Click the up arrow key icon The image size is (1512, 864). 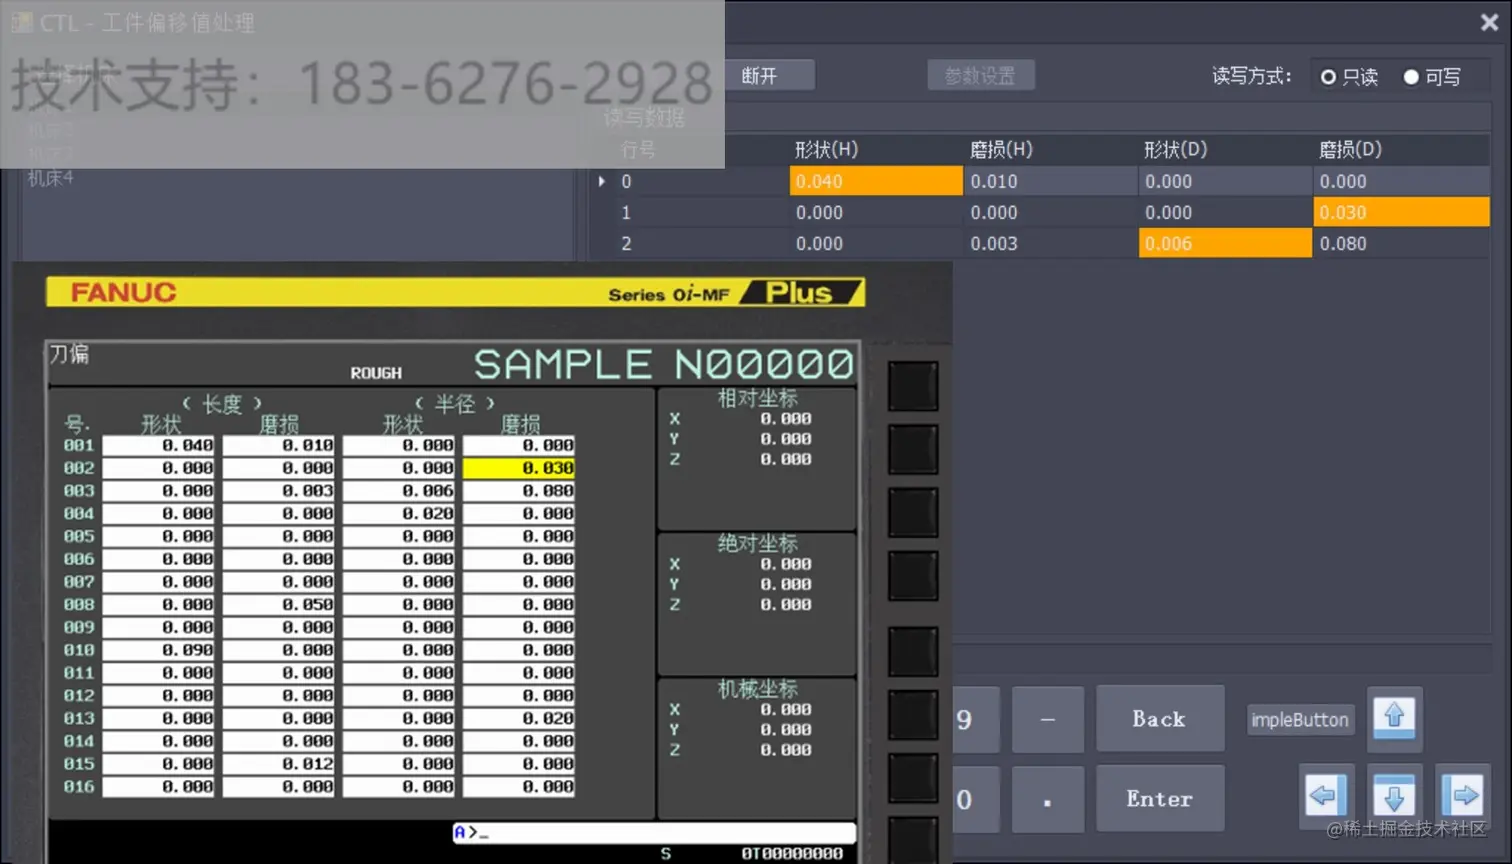click(x=1394, y=718)
